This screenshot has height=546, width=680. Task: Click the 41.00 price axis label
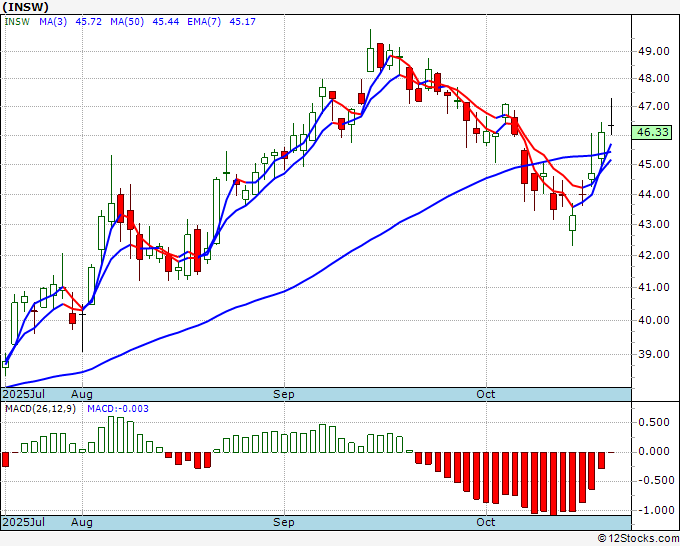[654, 287]
